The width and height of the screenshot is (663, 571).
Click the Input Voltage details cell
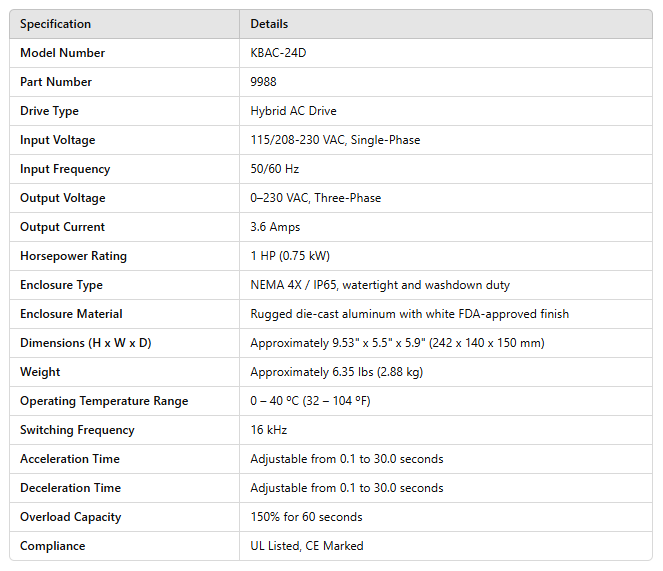pyautogui.click(x=335, y=140)
